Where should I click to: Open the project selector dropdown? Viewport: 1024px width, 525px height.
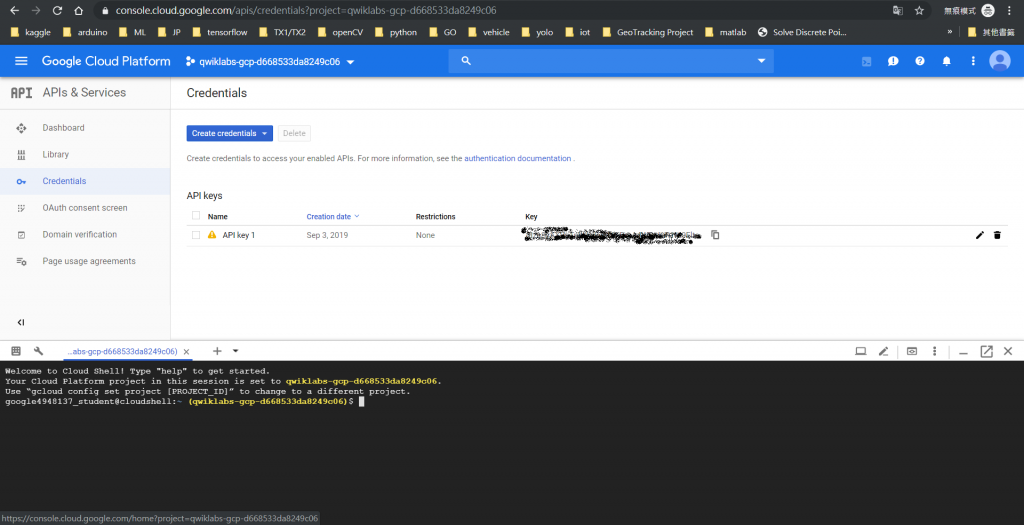coord(270,61)
